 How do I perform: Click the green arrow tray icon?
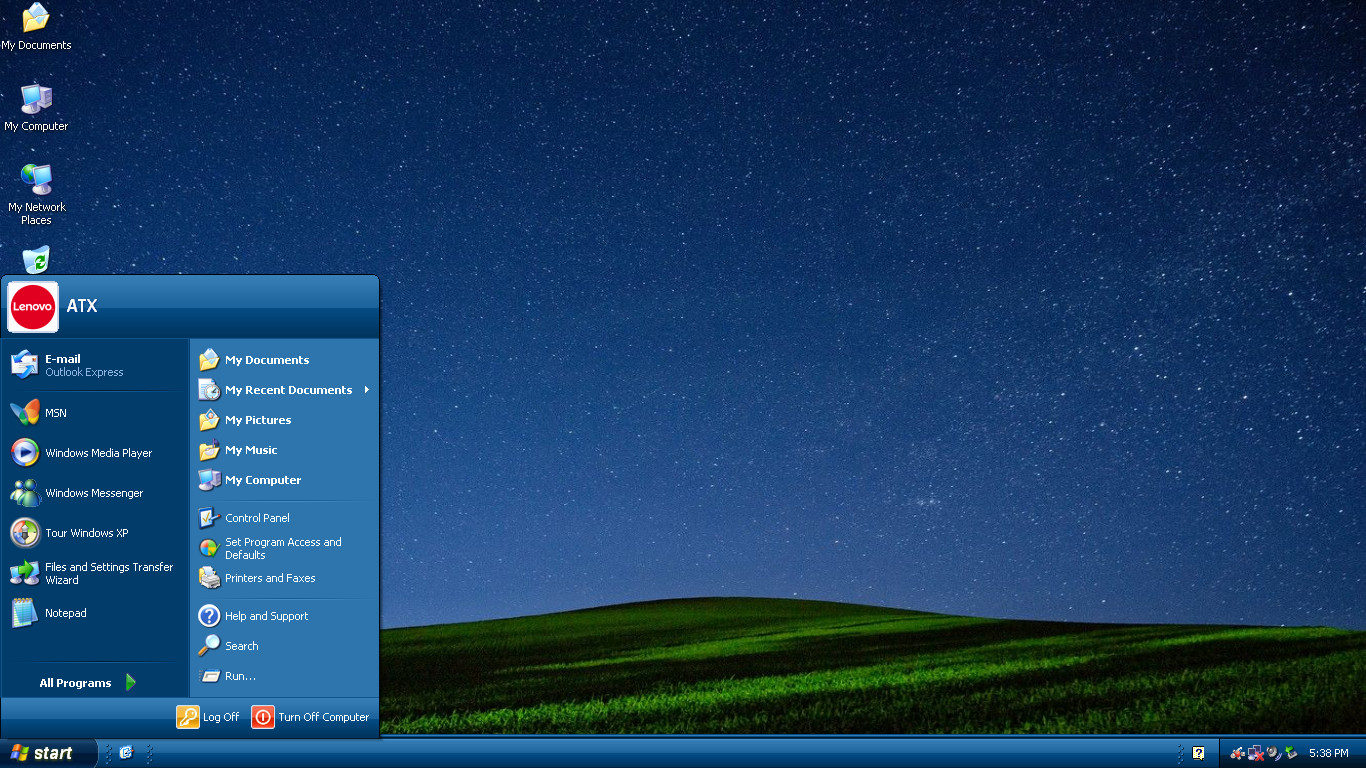coord(1291,753)
